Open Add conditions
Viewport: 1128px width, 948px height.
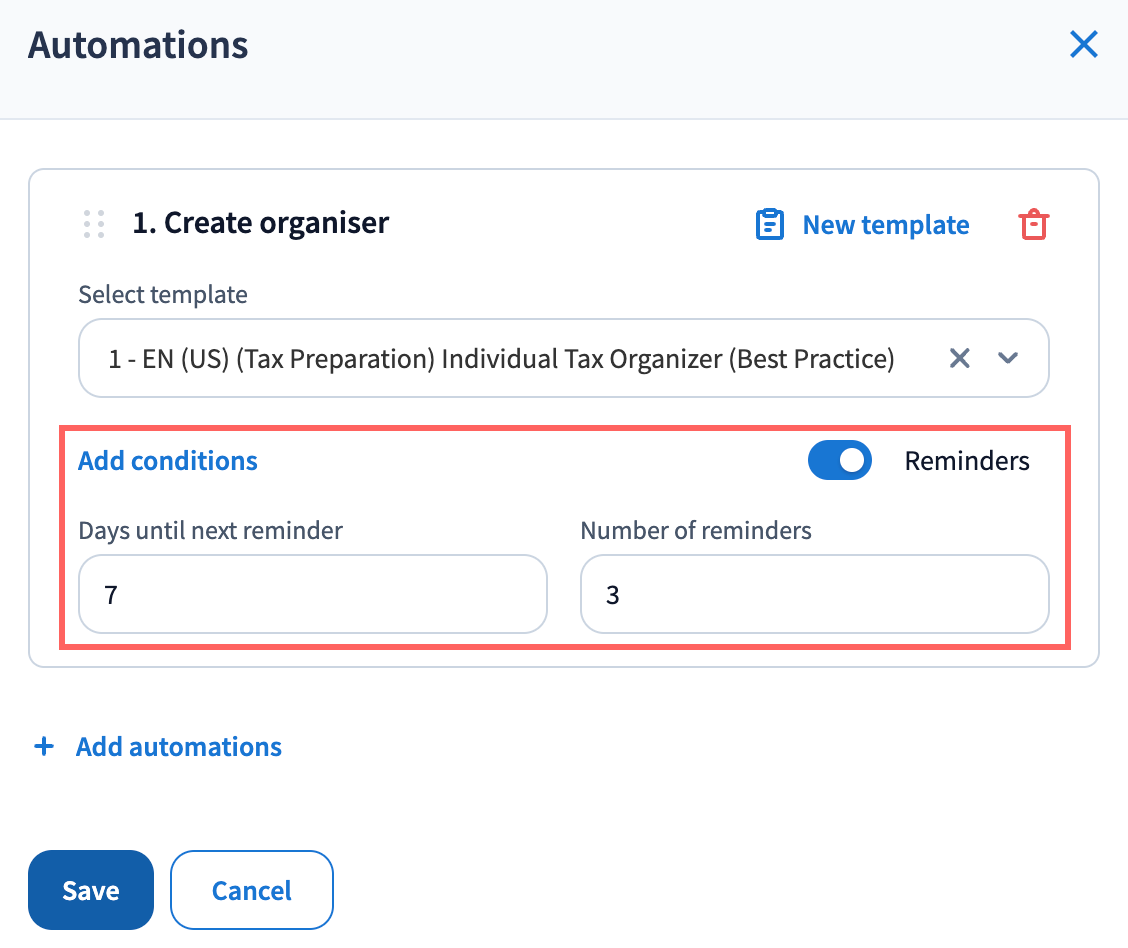(168, 461)
